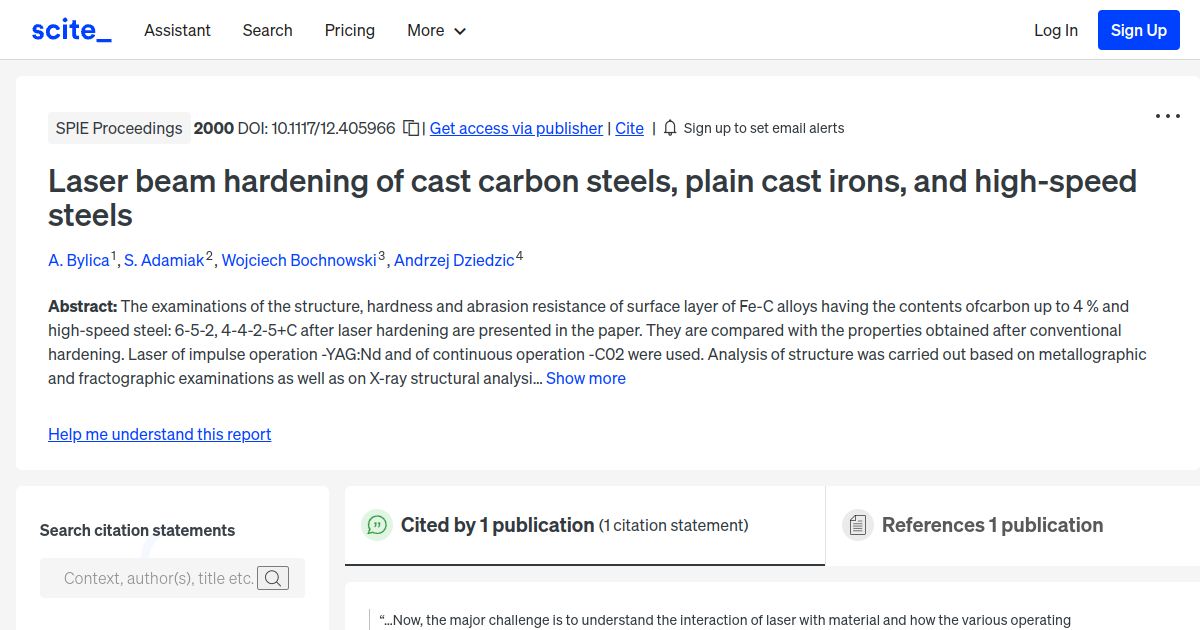Viewport: 1200px width, 630px height.
Task: Click the Cite link
Action: pyautogui.click(x=629, y=128)
